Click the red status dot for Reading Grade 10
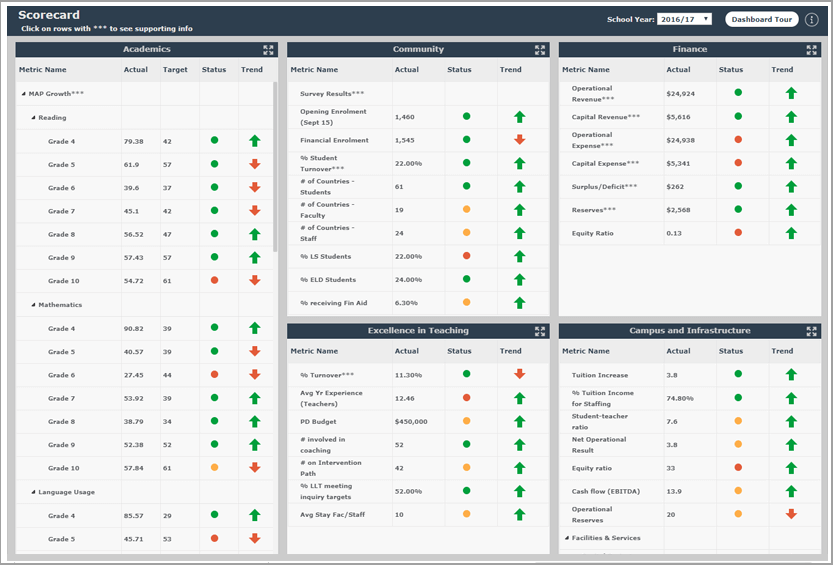The width and height of the screenshot is (833, 565). click(215, 280)
